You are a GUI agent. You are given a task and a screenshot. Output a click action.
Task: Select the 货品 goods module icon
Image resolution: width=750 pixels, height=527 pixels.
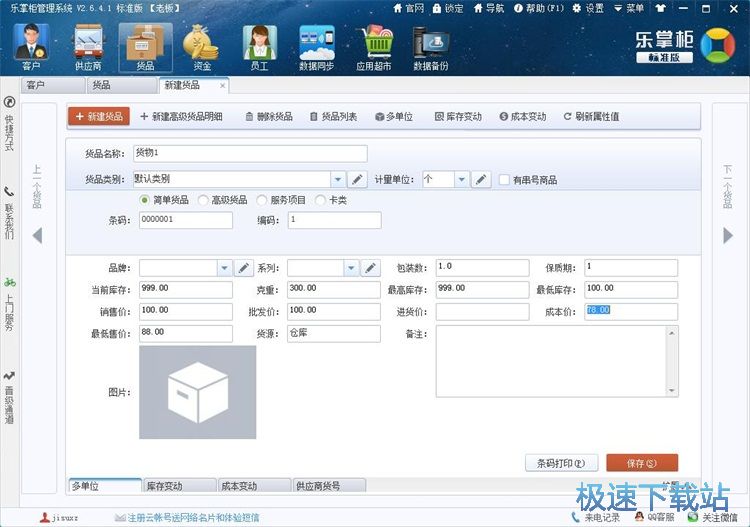point(145,48)
